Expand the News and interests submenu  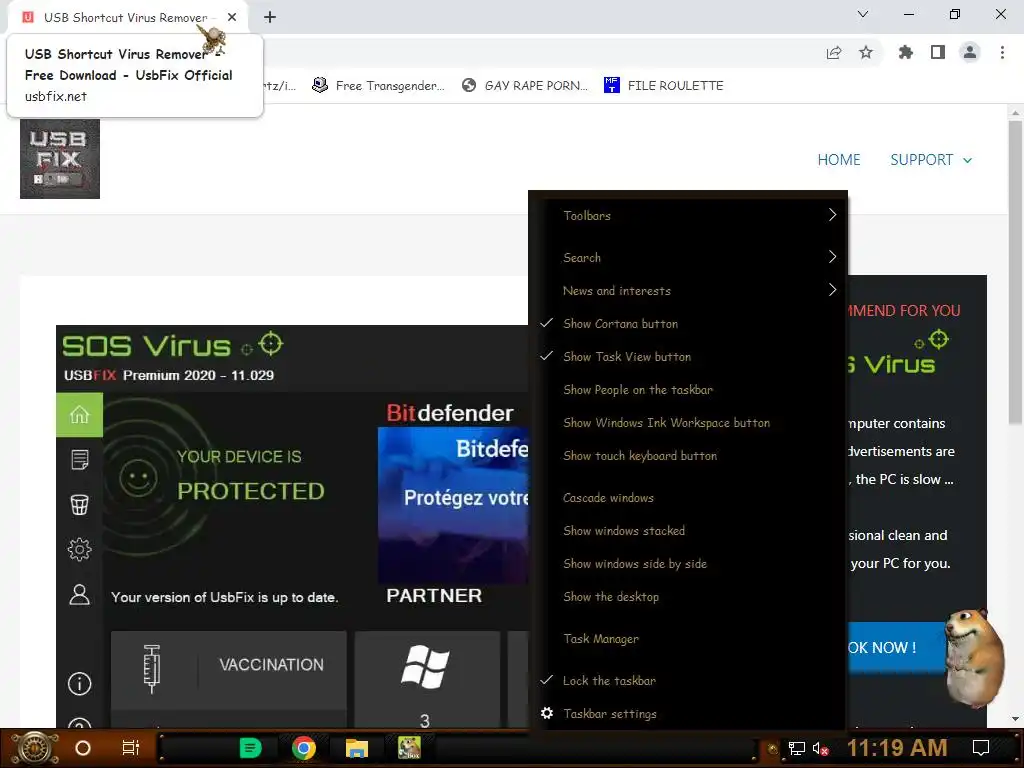click(x=688, y=291)
